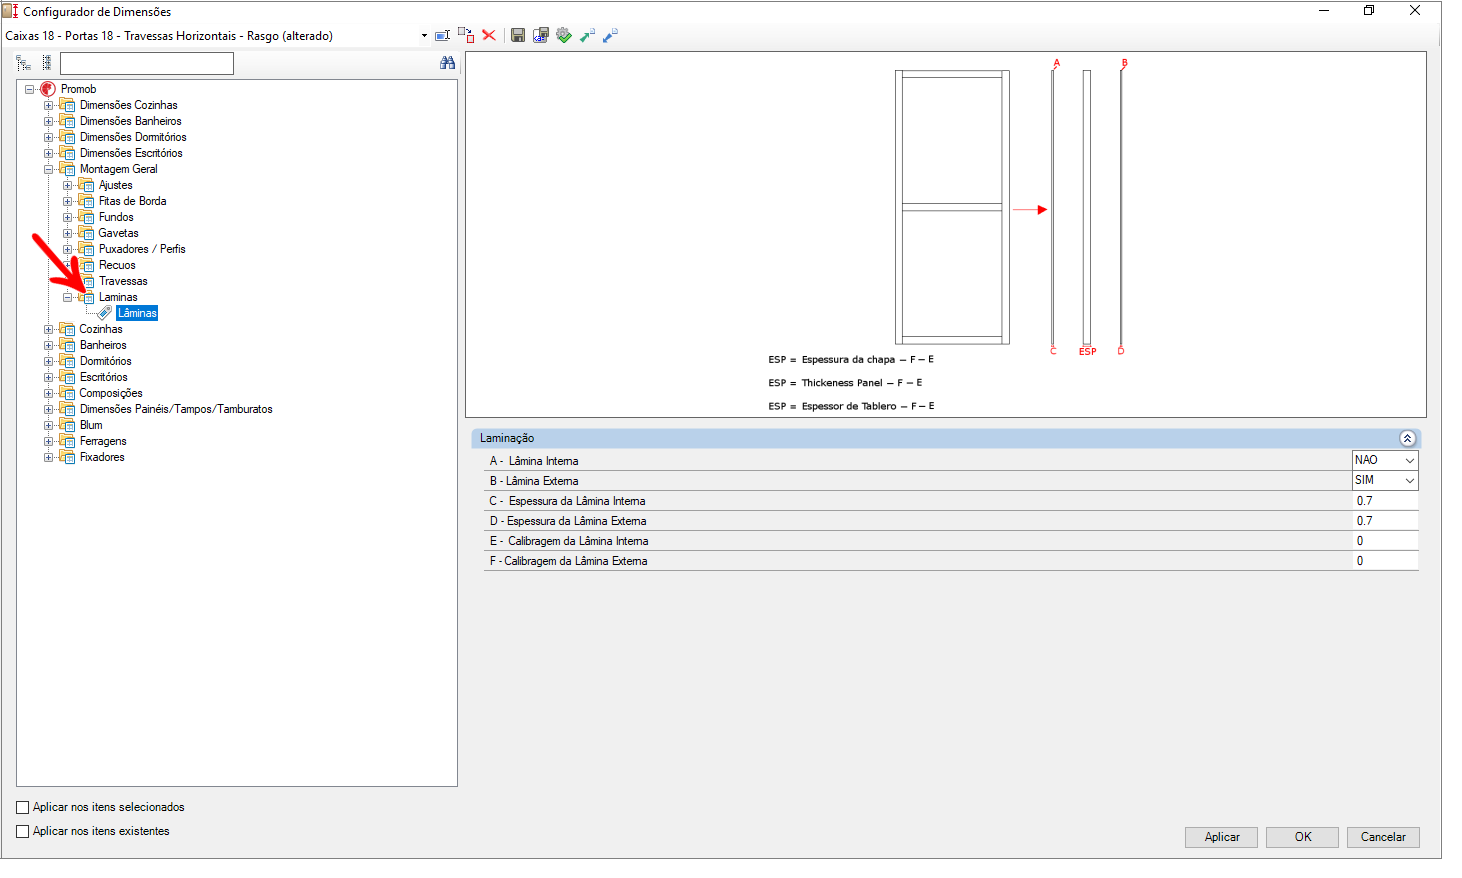Click the label B - Lâmina Externa
This screenshot has width=1462, height=878.
click(534, 481)
